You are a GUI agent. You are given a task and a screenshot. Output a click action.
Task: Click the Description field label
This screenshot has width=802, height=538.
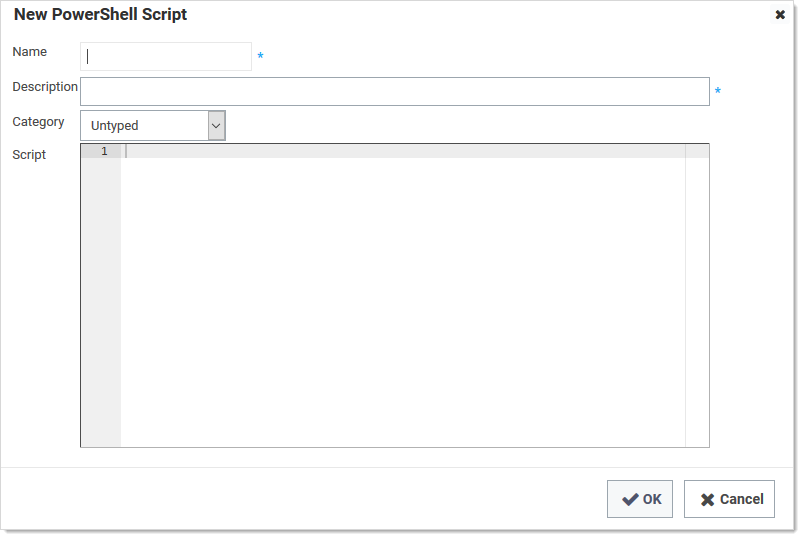[45, 87]
